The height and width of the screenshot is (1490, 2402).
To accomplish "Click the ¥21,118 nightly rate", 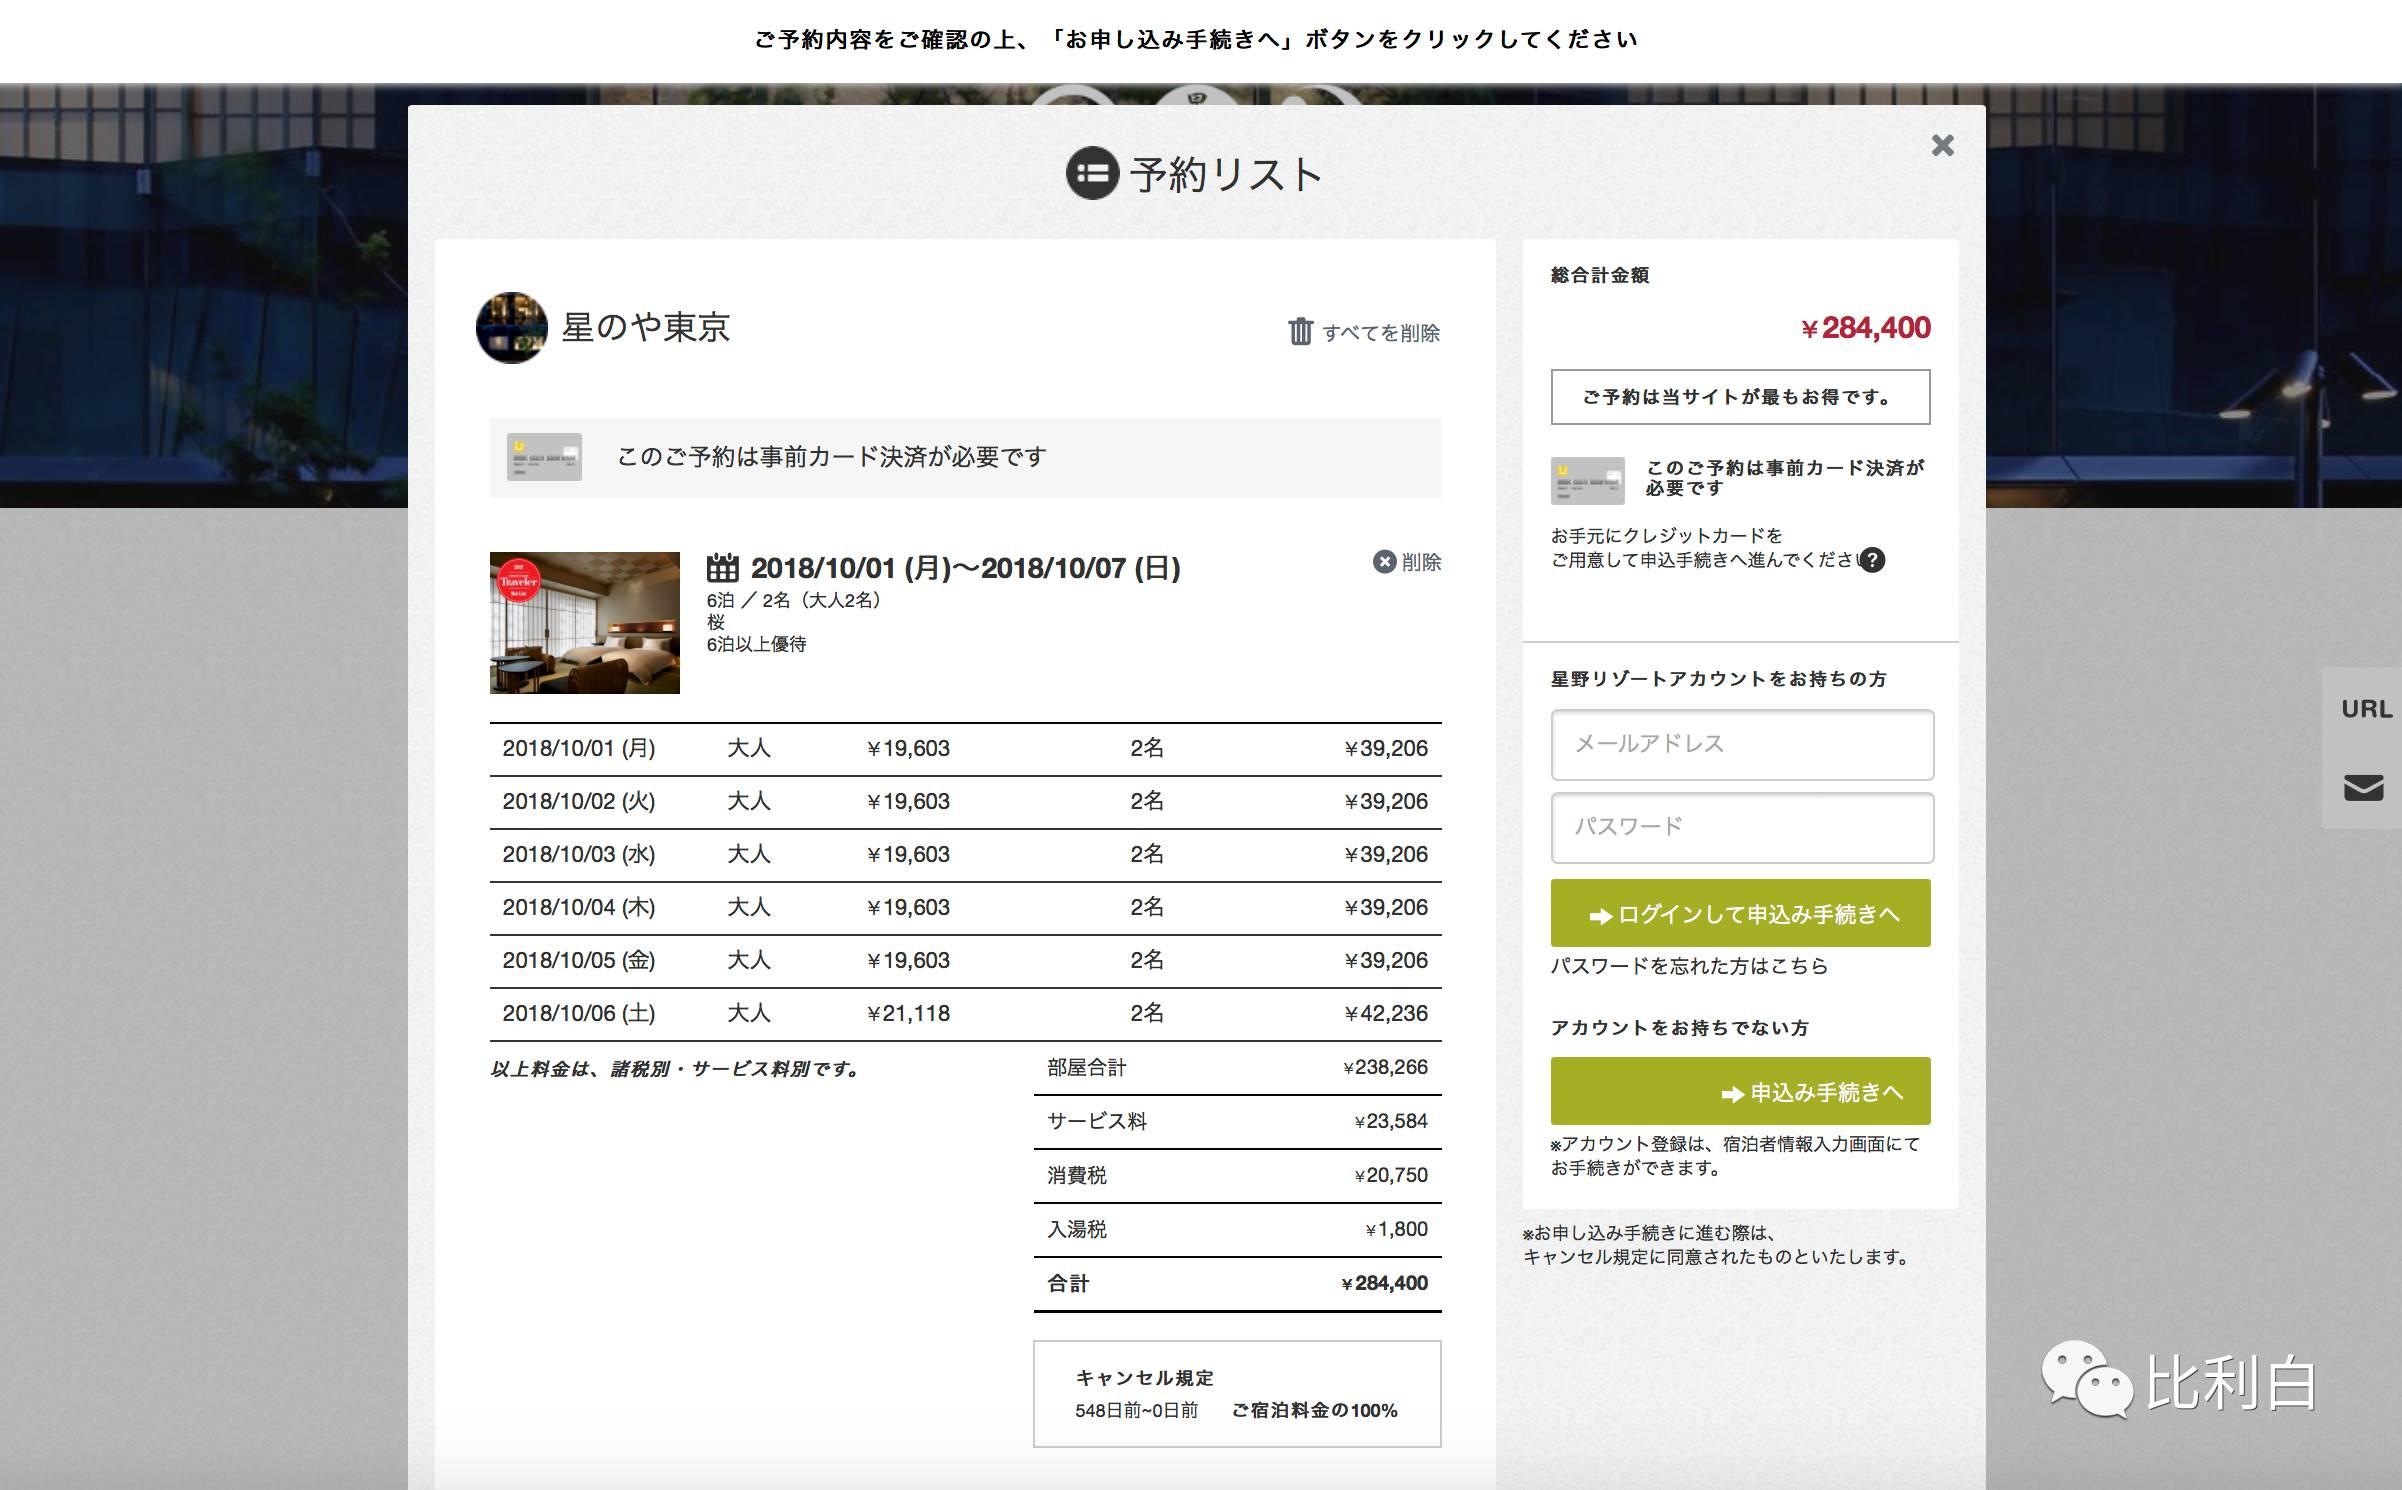I will click(908, 1014).
